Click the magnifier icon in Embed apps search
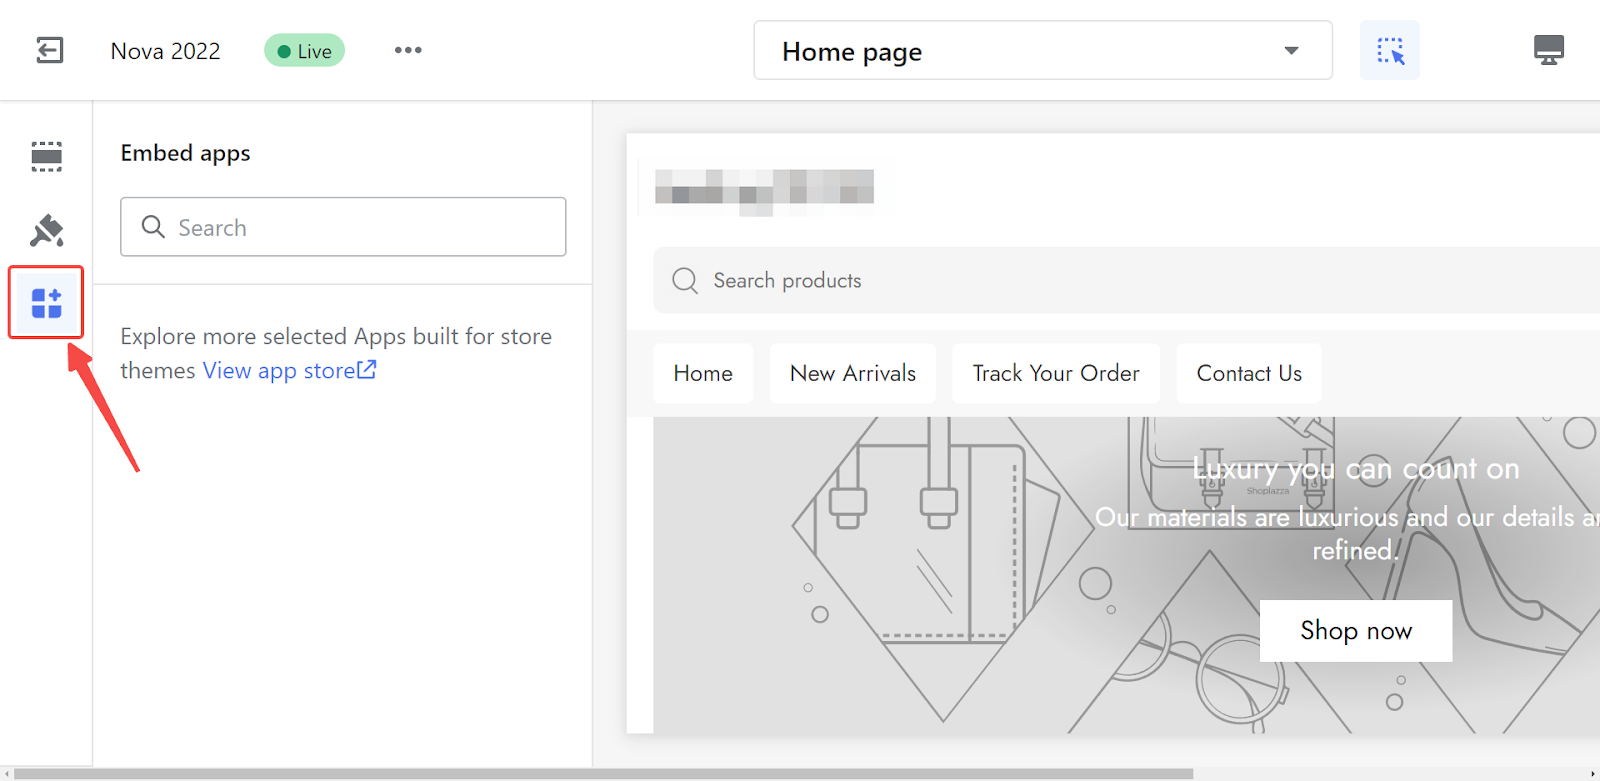 pos(153,227)
